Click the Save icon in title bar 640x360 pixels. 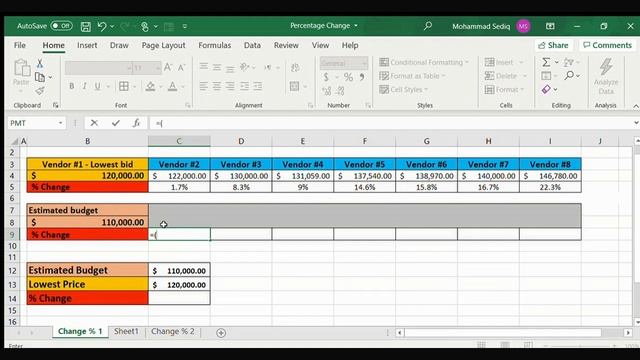click(86, 27)
